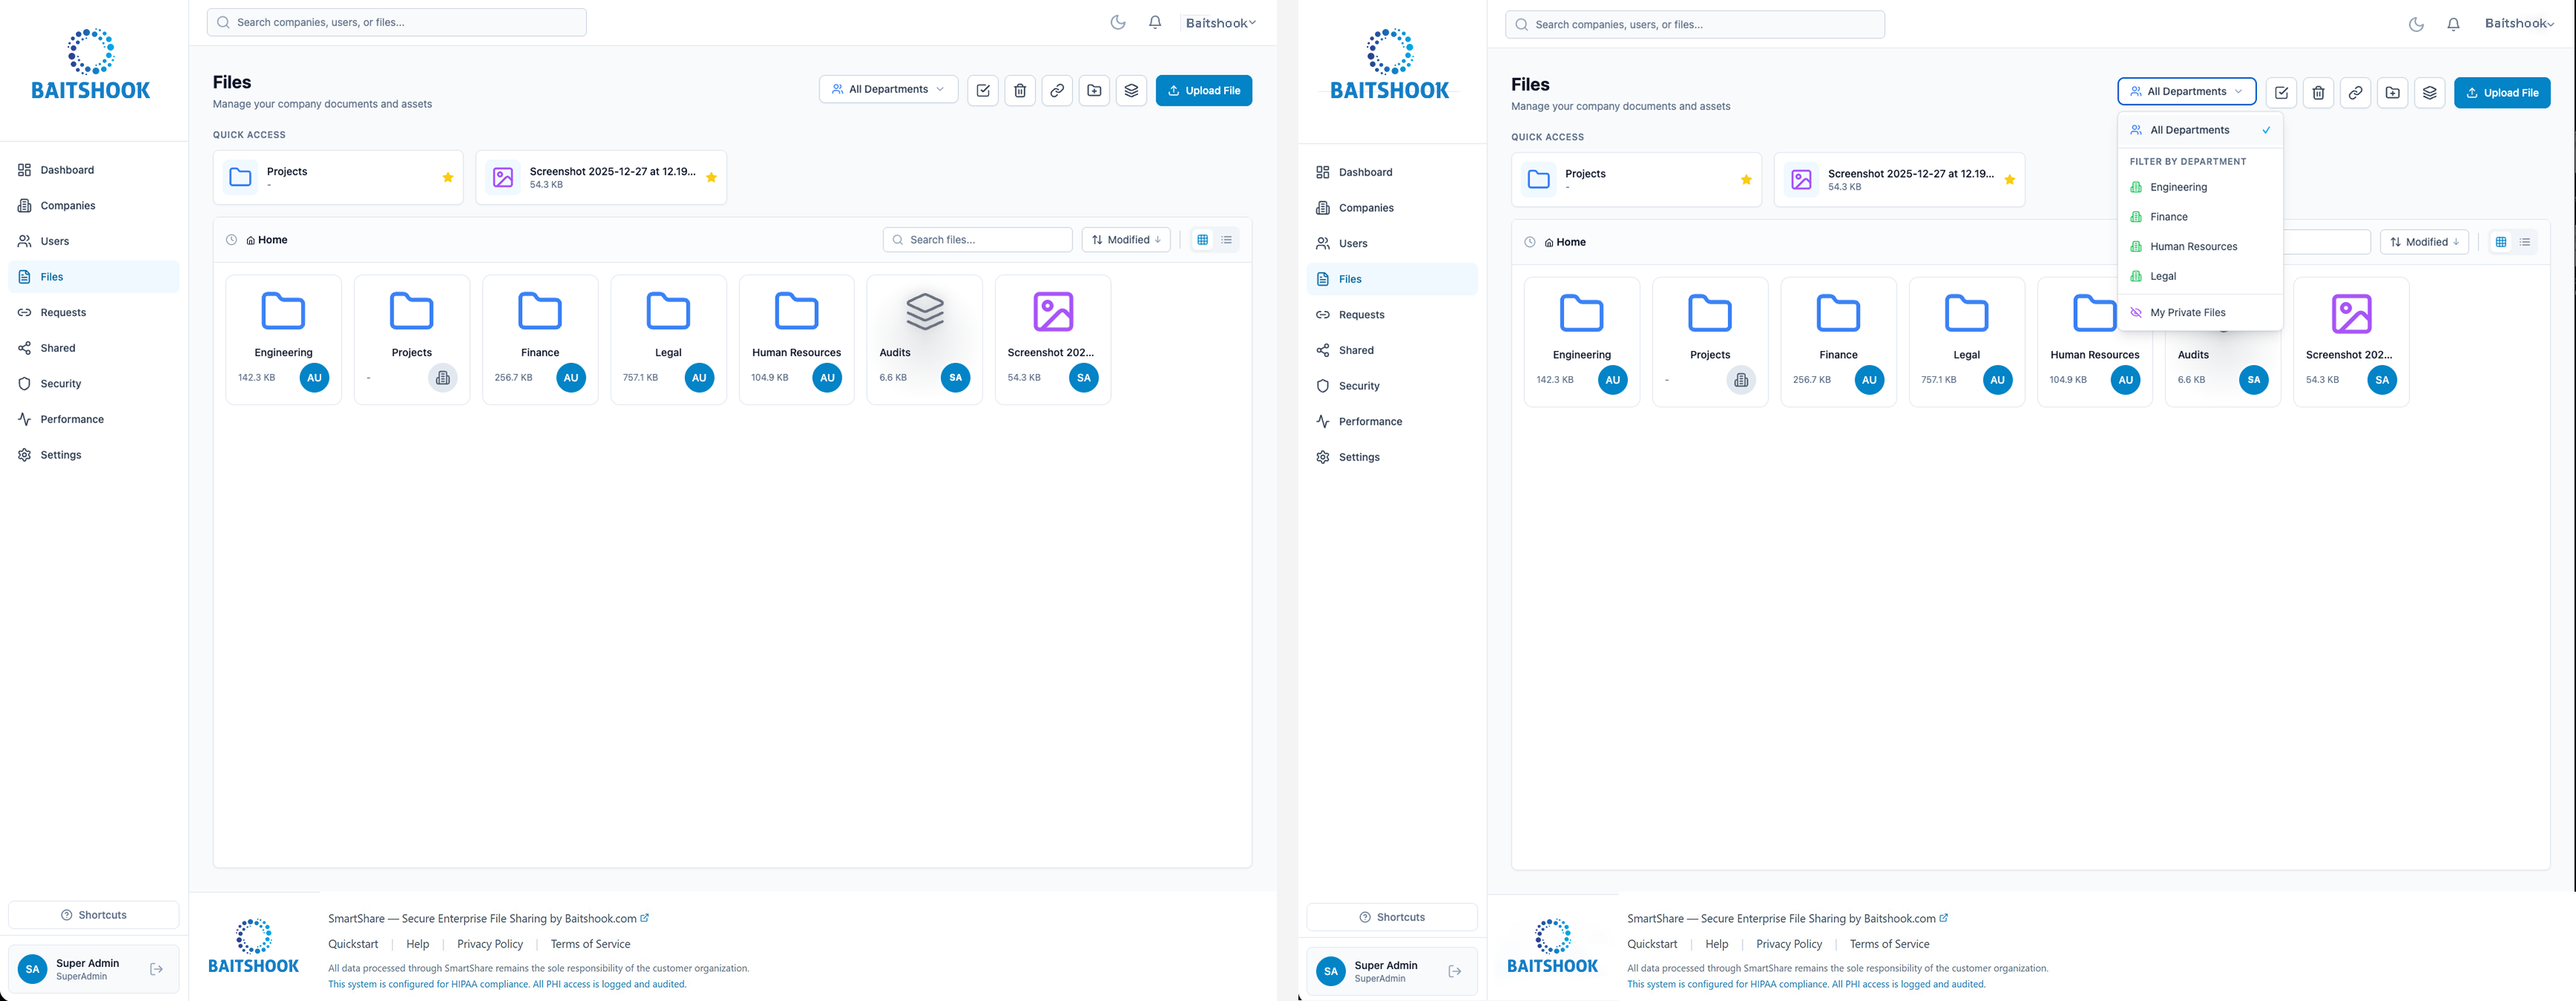Open All Departments dropdown in the left screenshot
Screen dimensions: 2576x1001
click(x=887, y=89)
